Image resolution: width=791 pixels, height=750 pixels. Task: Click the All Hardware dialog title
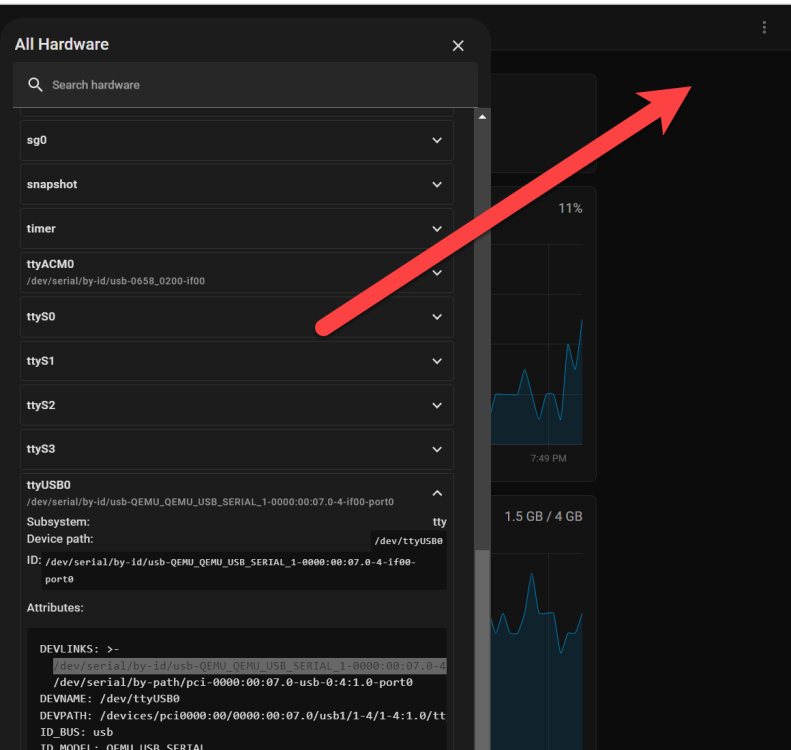62,44
